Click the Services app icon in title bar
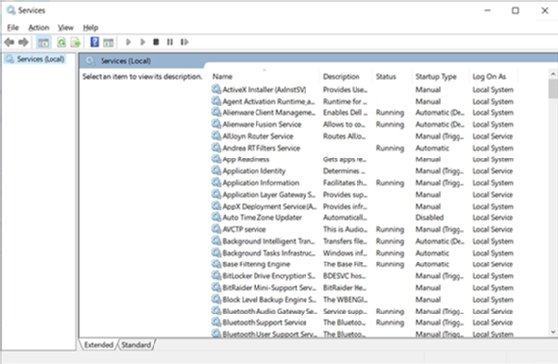Image resolution: width=558 pixels, height=364 pixels. click(11, 10)
